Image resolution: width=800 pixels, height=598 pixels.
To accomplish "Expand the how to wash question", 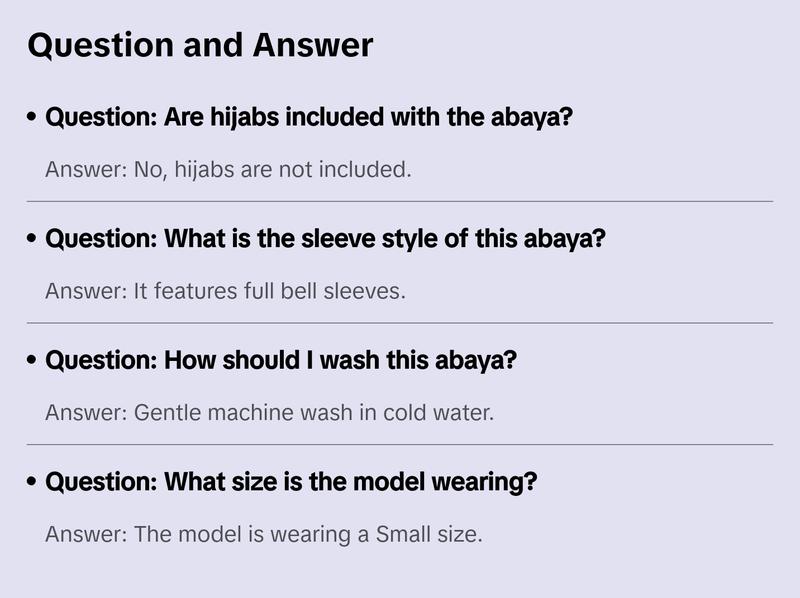I will 281,360.
